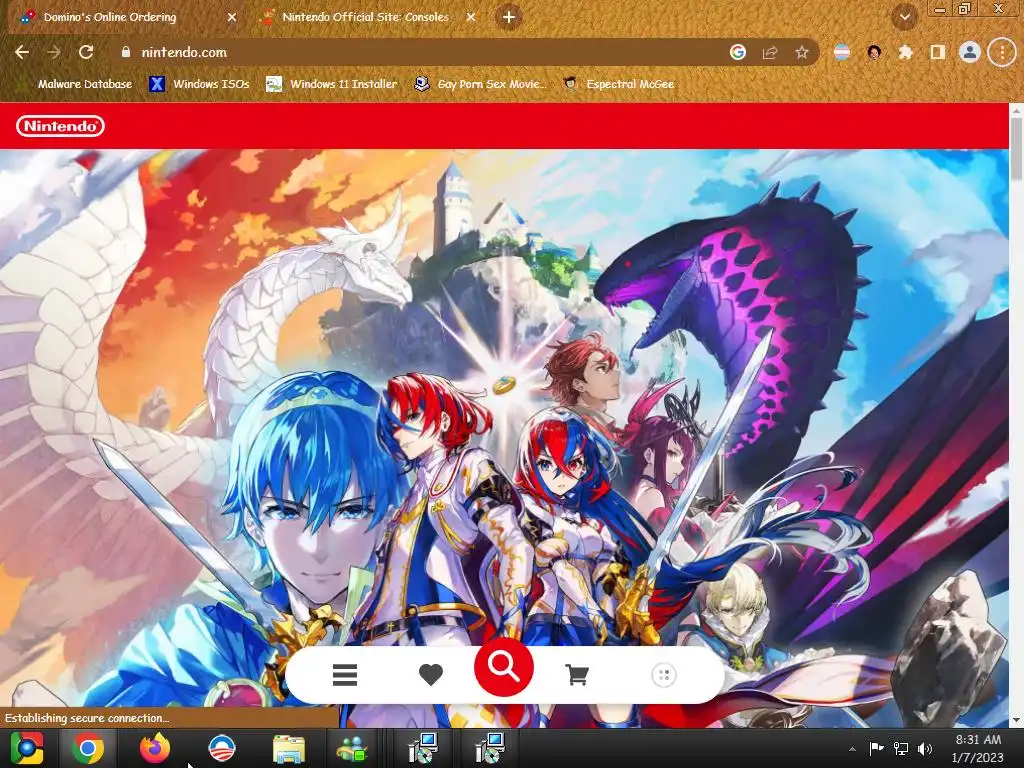This screenshot has width=1024, height=768.
Task: Click the Obama logo taskbar icon
Action: [x=221, y=748]
